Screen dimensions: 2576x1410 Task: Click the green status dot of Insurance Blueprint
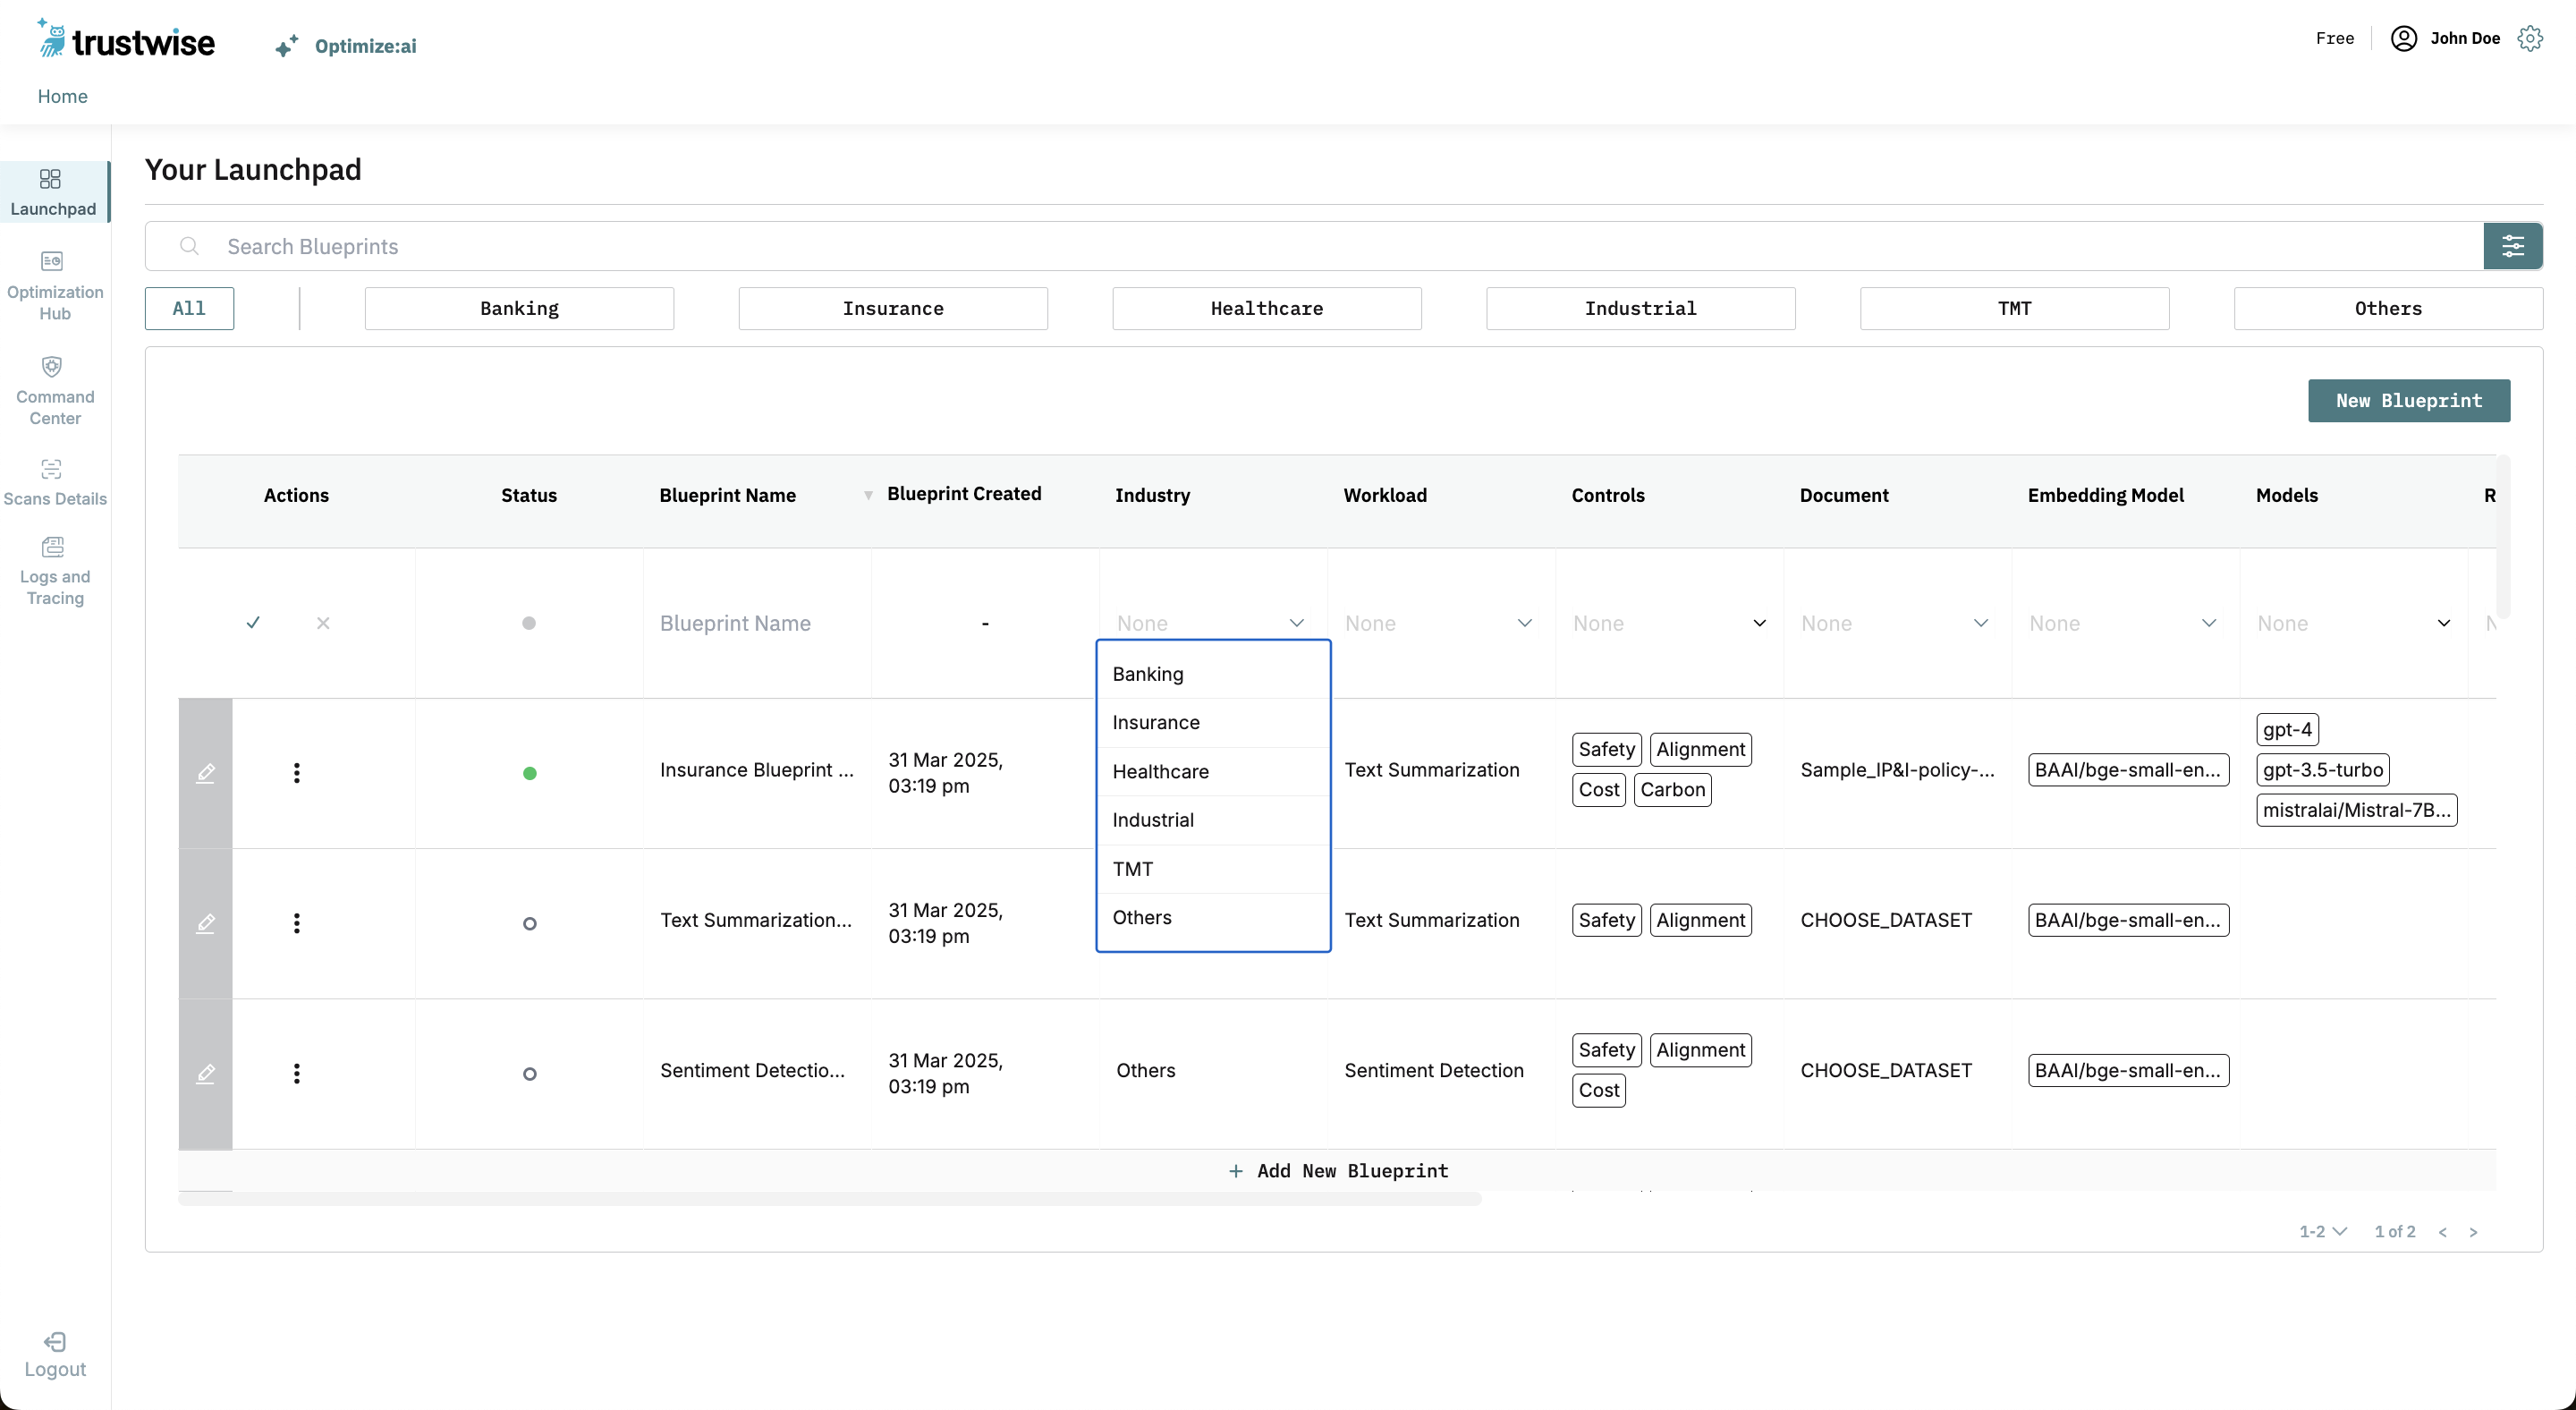[x=529, y=773]
